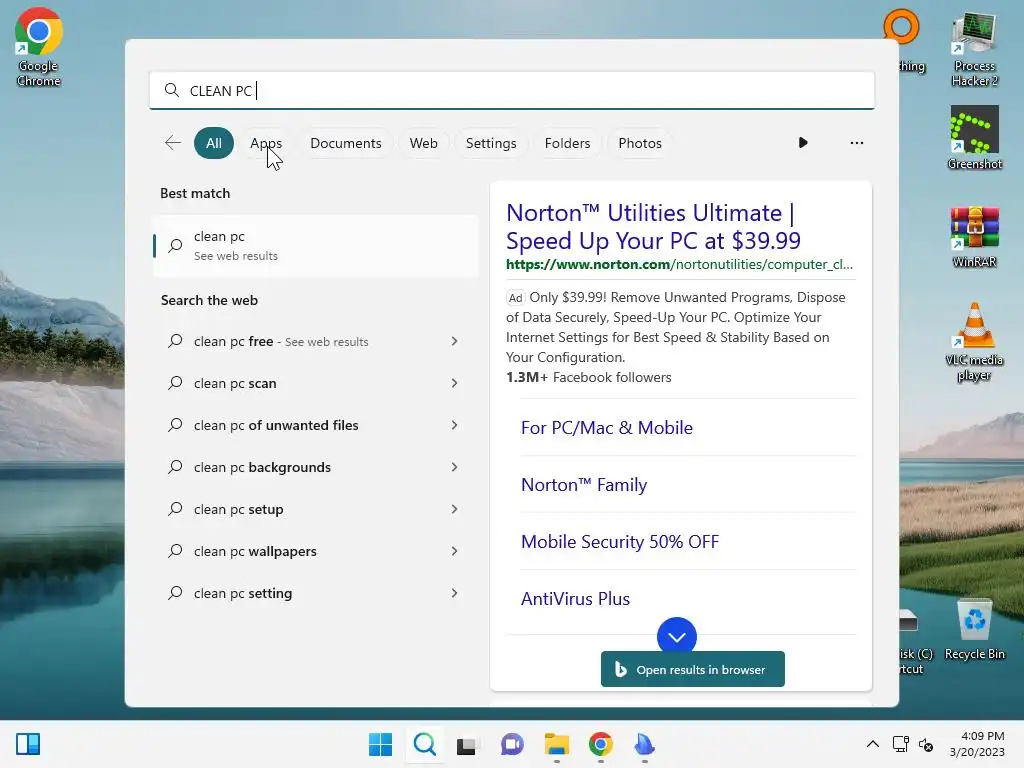This screenshot has width=1024, height=768.
Task: Open the three-dot search options menu
Action: pyautogui.click(x=857, y=143)
